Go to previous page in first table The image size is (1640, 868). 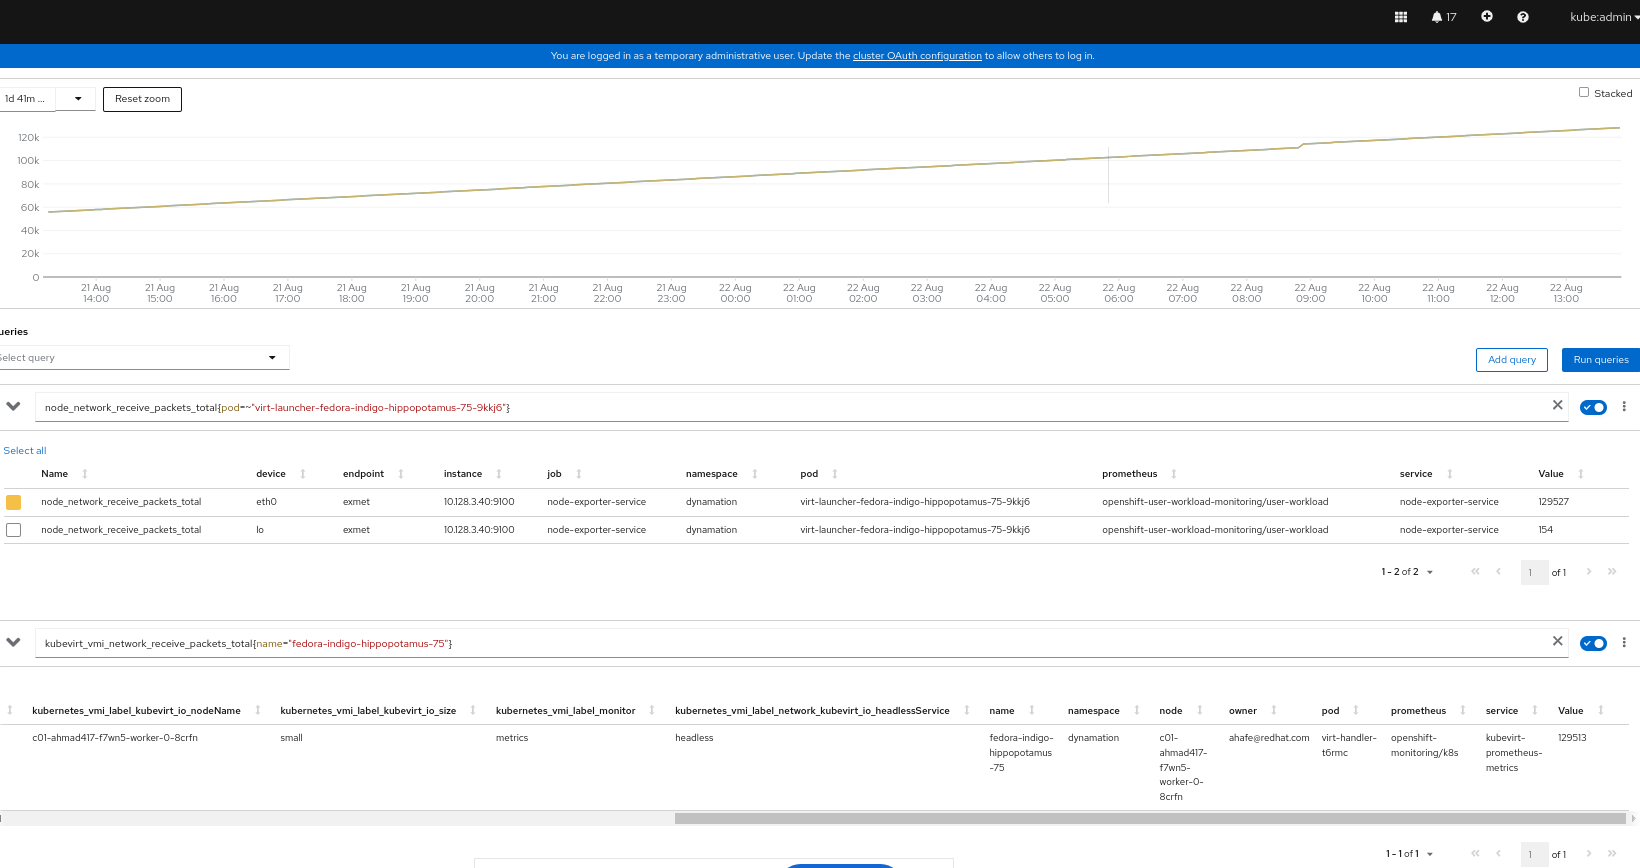(1498, 572)
